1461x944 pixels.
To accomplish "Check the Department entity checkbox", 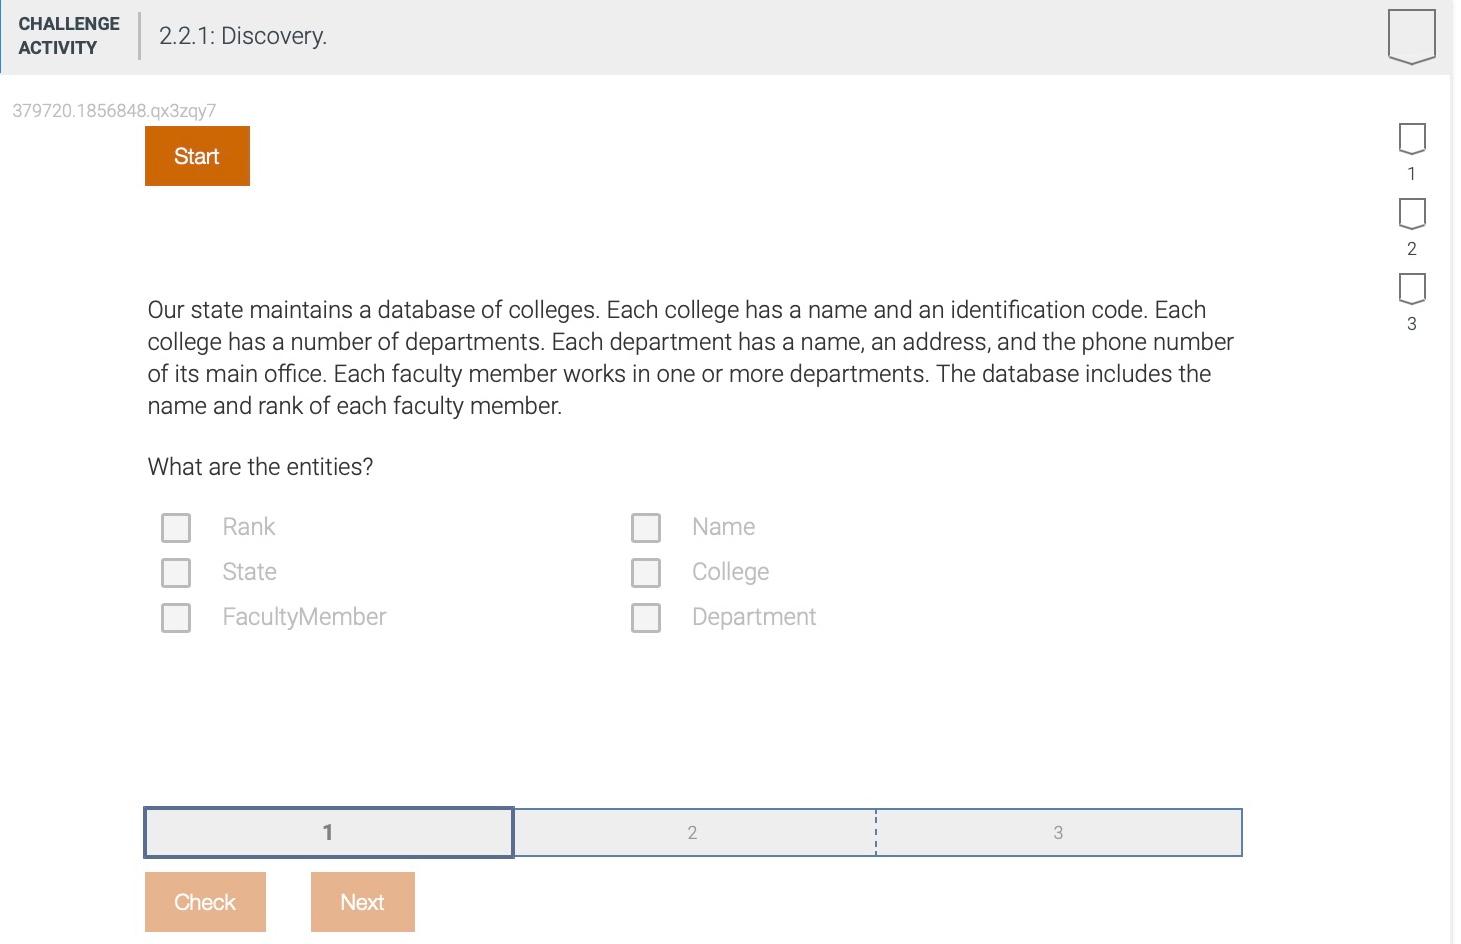I will click(x=645, y=617).
